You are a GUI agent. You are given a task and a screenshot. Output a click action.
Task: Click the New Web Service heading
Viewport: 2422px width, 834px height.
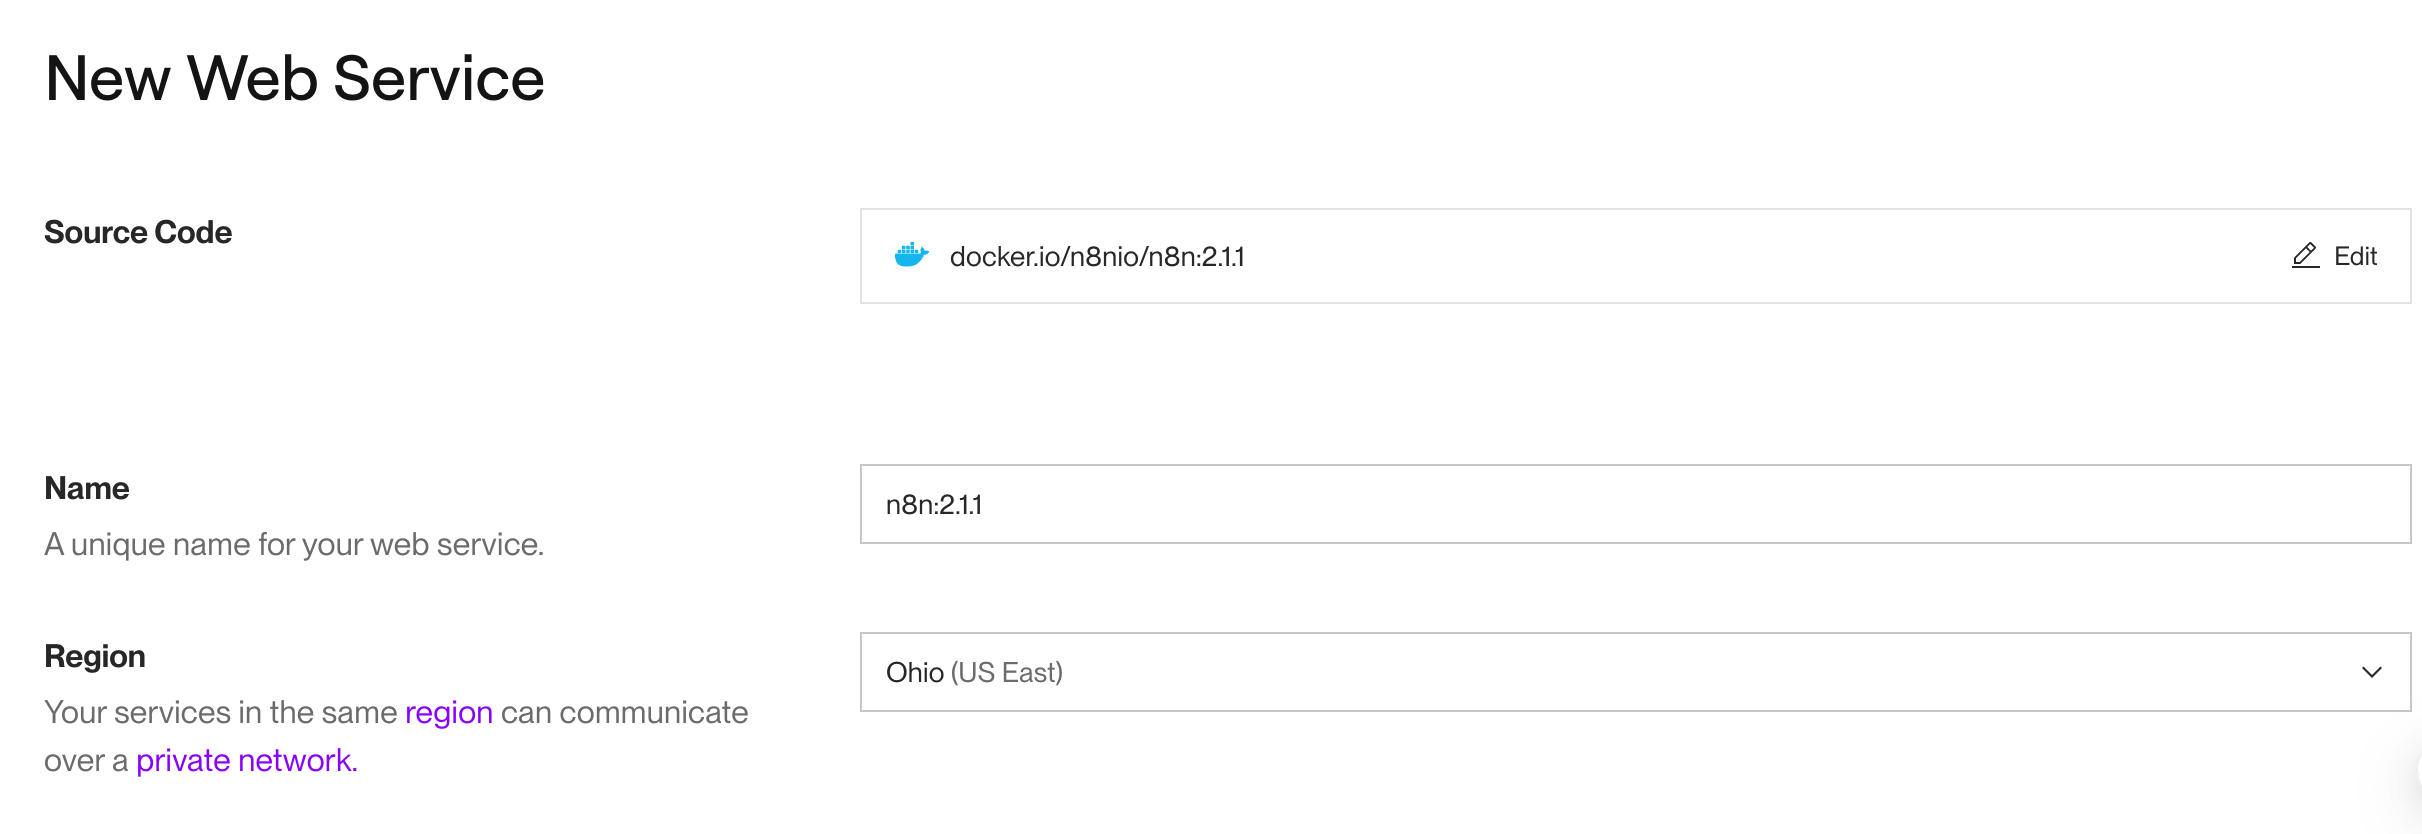click(295, 78)
